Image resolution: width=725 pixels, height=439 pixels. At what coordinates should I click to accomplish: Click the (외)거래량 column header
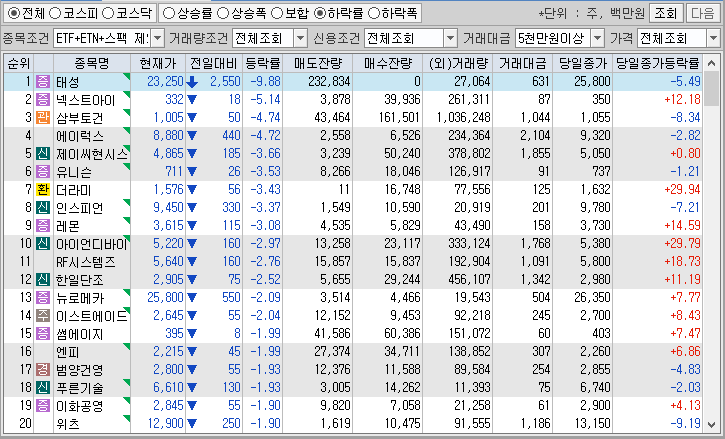[x=458, y=63]
